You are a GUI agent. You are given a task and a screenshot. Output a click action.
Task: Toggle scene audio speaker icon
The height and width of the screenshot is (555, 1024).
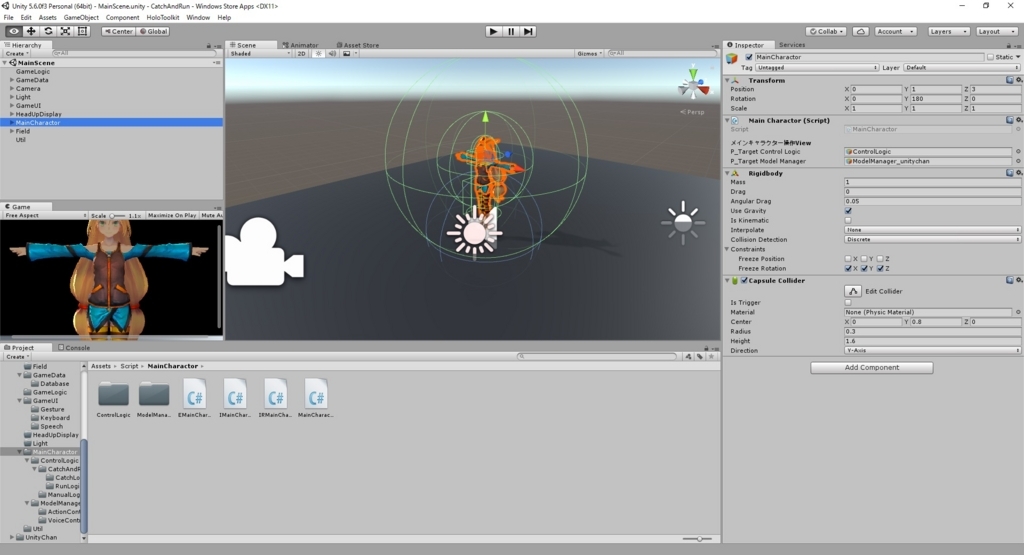(332, 54)
